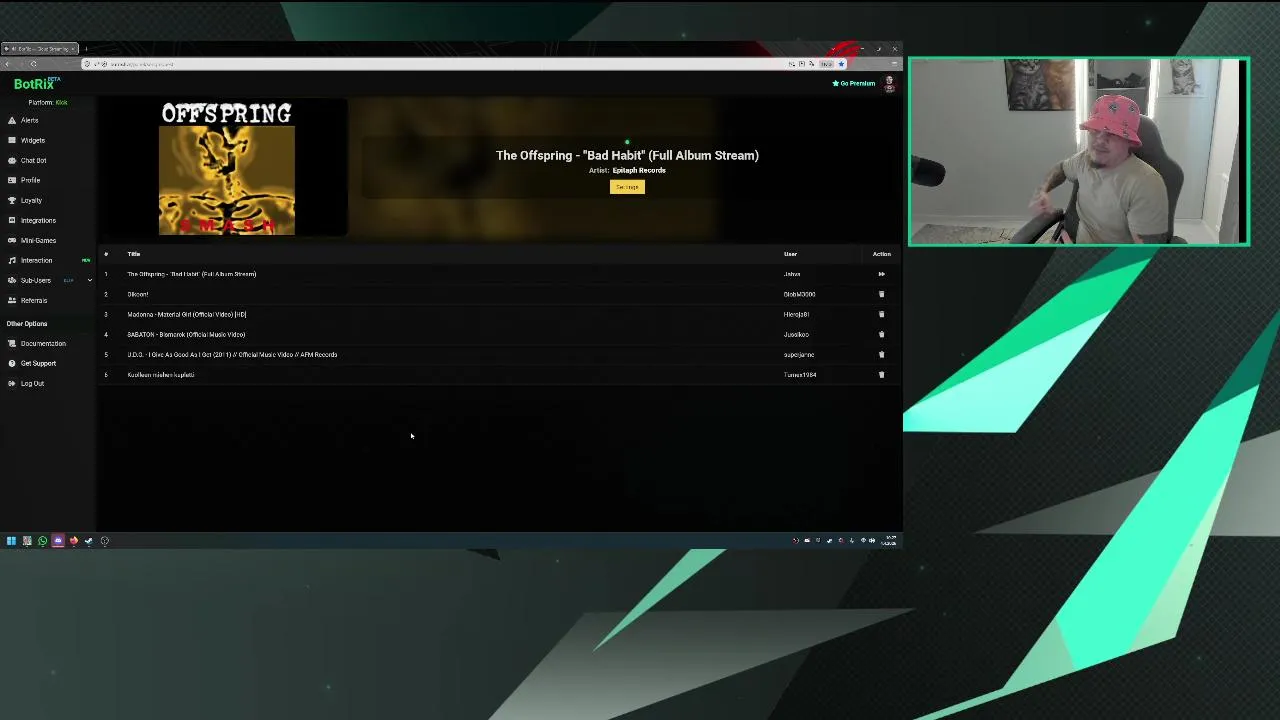The height and width of the screenshot is (720, 1280).
Task: Skip the currently playing Offspring song
Action: [x=881, y=274]
